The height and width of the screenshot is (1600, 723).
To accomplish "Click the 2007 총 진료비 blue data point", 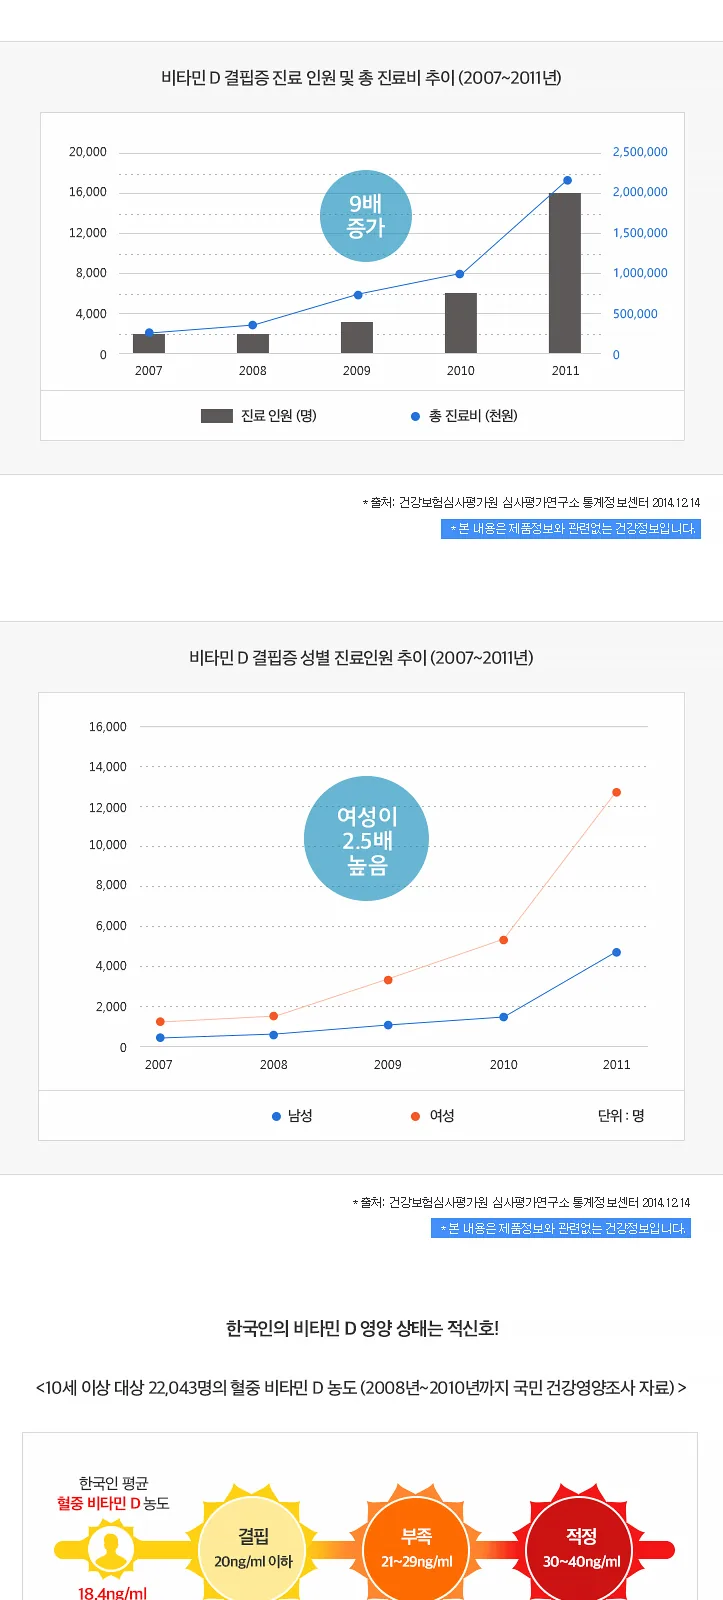I will point(149,333).
